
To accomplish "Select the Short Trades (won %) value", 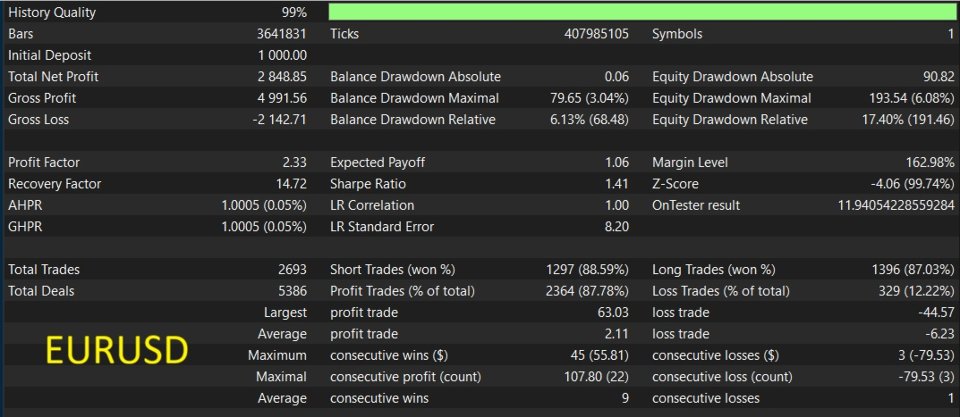I will coord(587,269).
